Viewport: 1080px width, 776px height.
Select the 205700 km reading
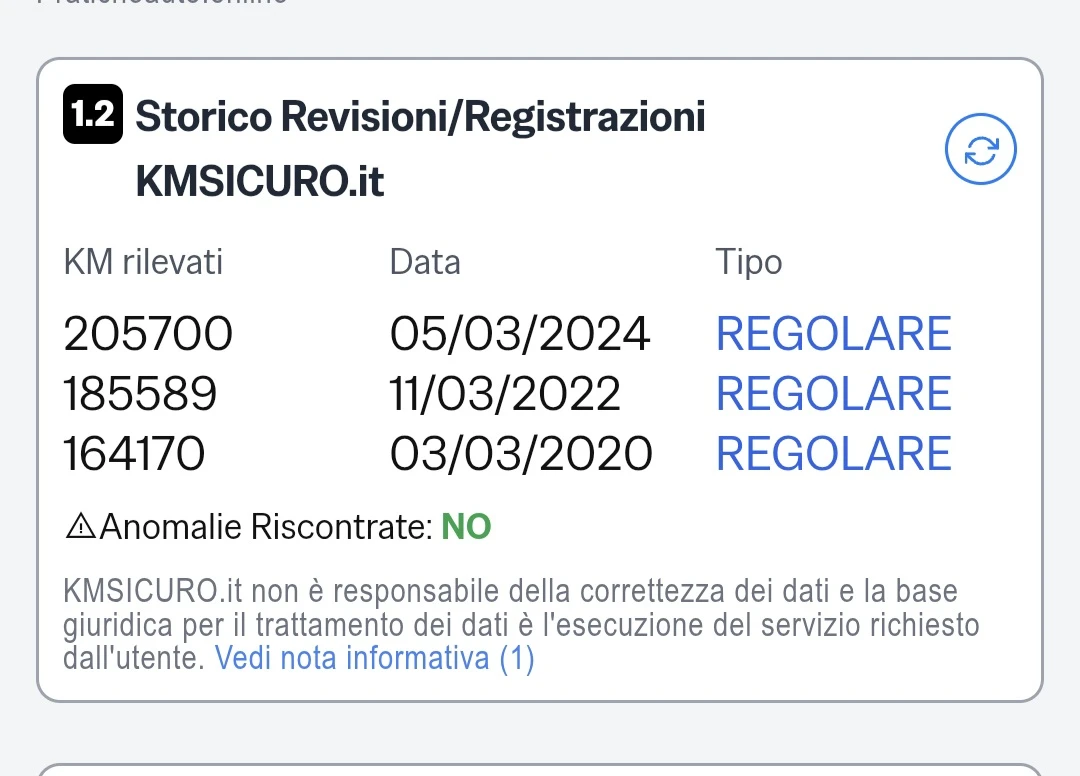tap(148, 334)
